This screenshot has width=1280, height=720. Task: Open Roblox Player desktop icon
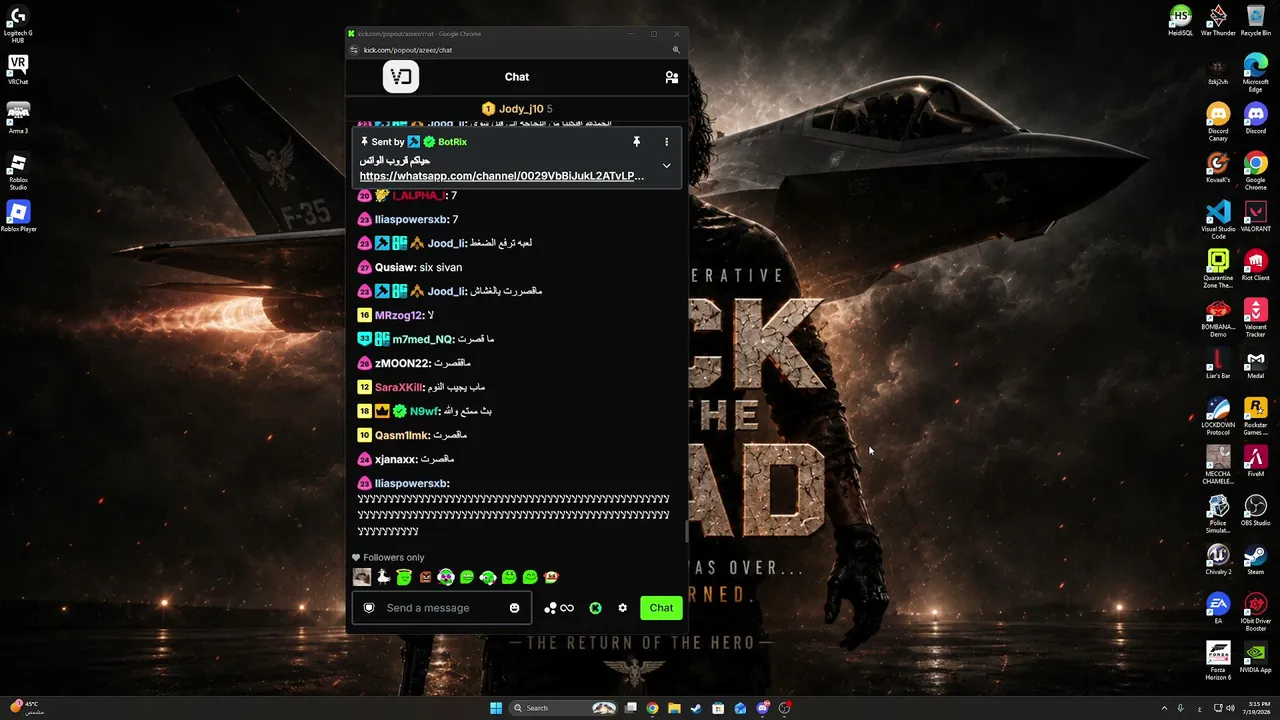pos(18,216)
